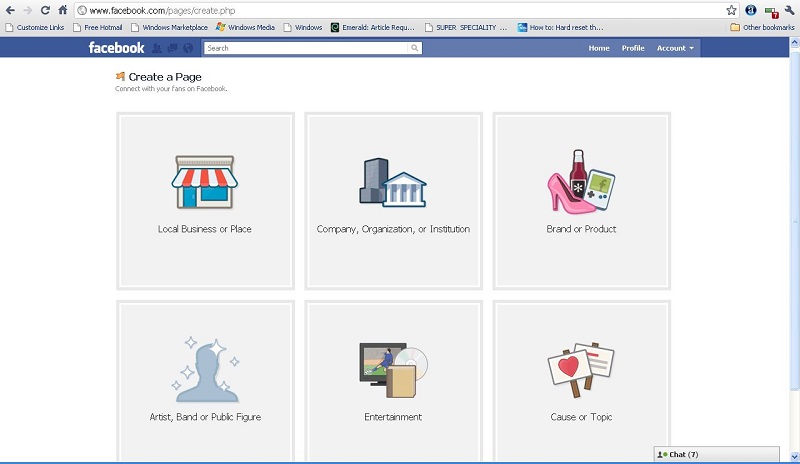Viewport: 800px width, 464px height.
Task: Click the Entertainment label
Action: 393,417
